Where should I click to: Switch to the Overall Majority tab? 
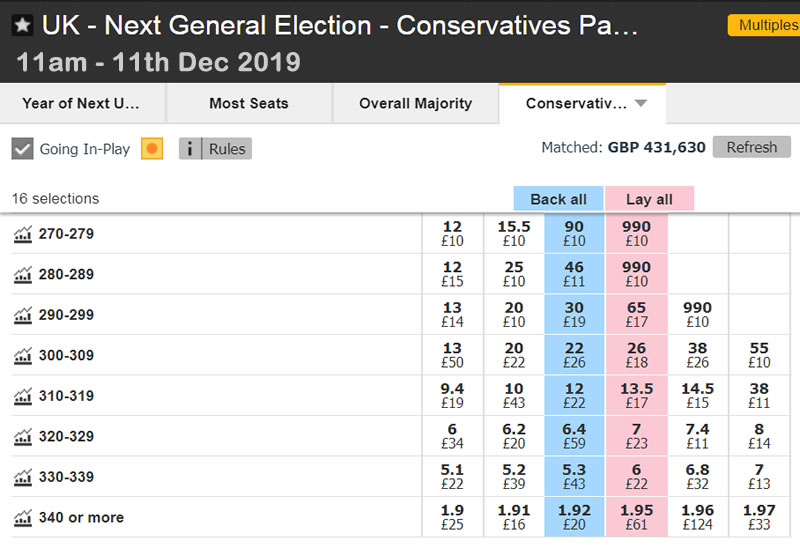pyautogui.click(x=415, y=103)
